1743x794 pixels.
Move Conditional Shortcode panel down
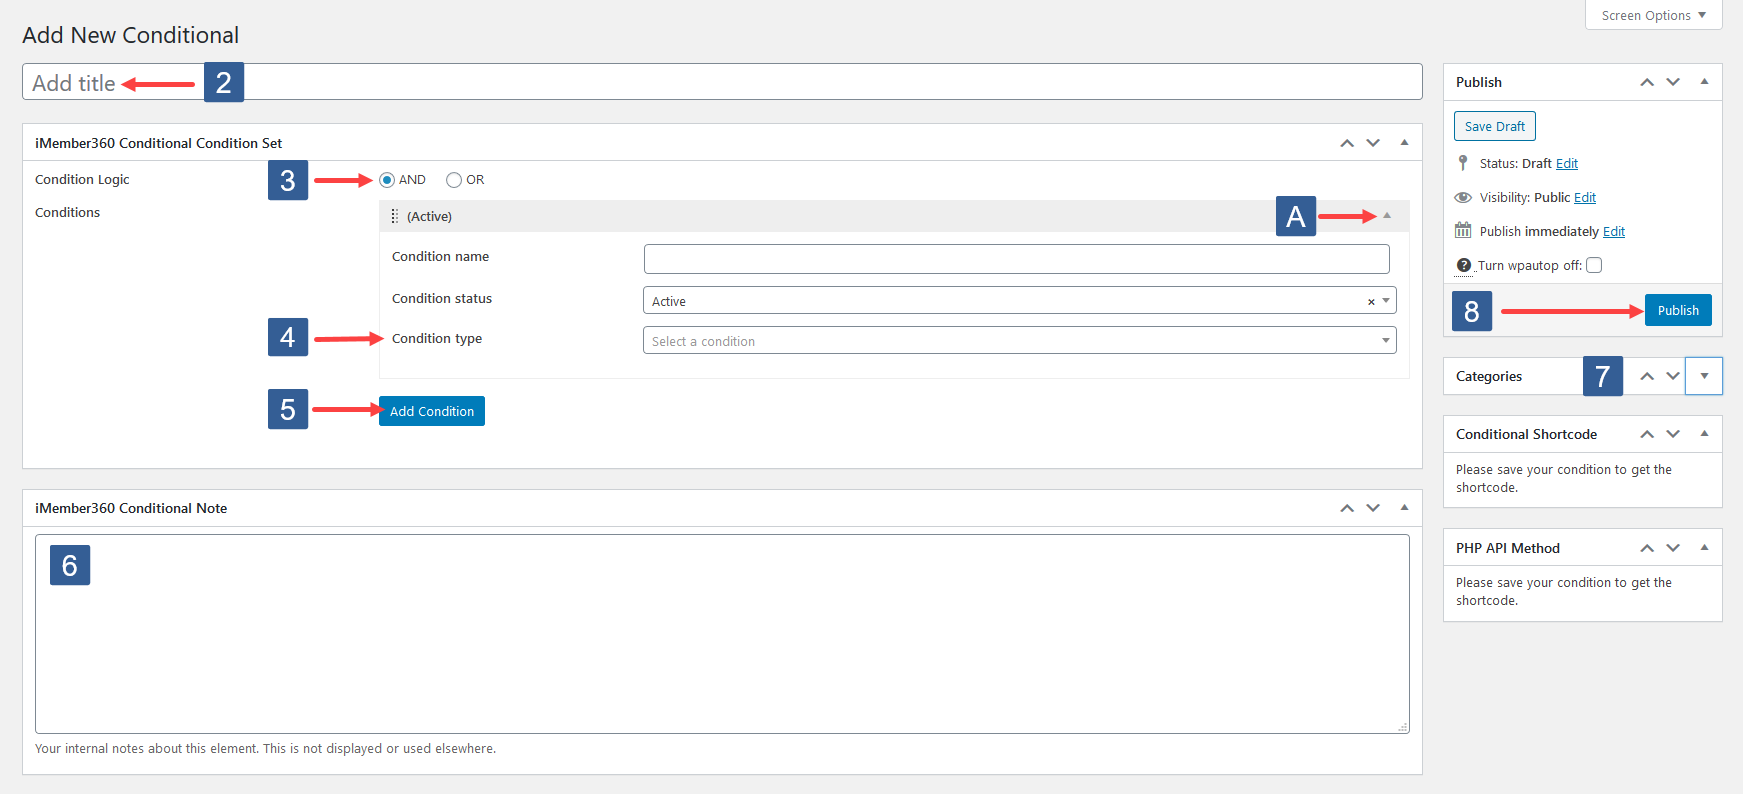[1673, 434]
